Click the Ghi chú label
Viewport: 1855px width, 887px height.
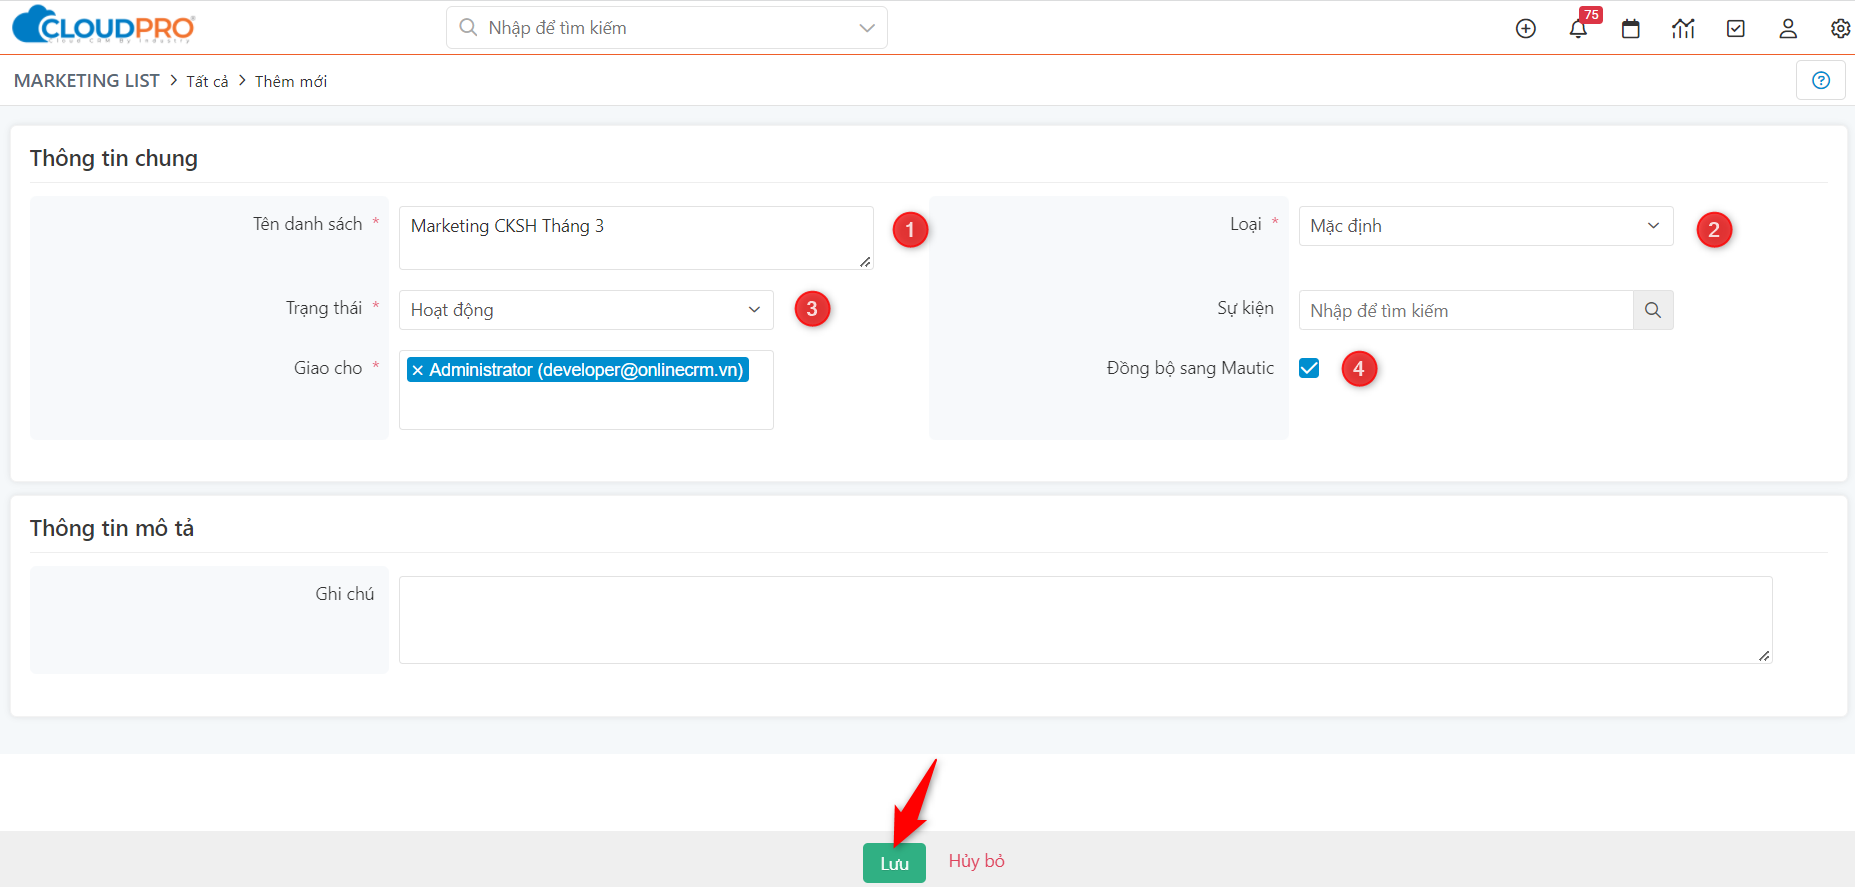point(345,594)
